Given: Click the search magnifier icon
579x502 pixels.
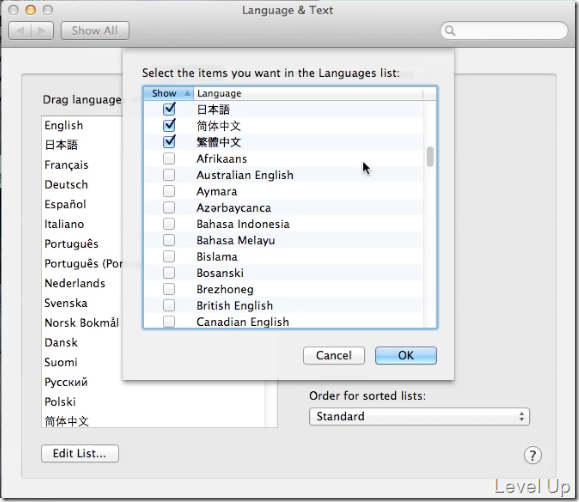Looking at the screenshot, I should click(450, 30).
